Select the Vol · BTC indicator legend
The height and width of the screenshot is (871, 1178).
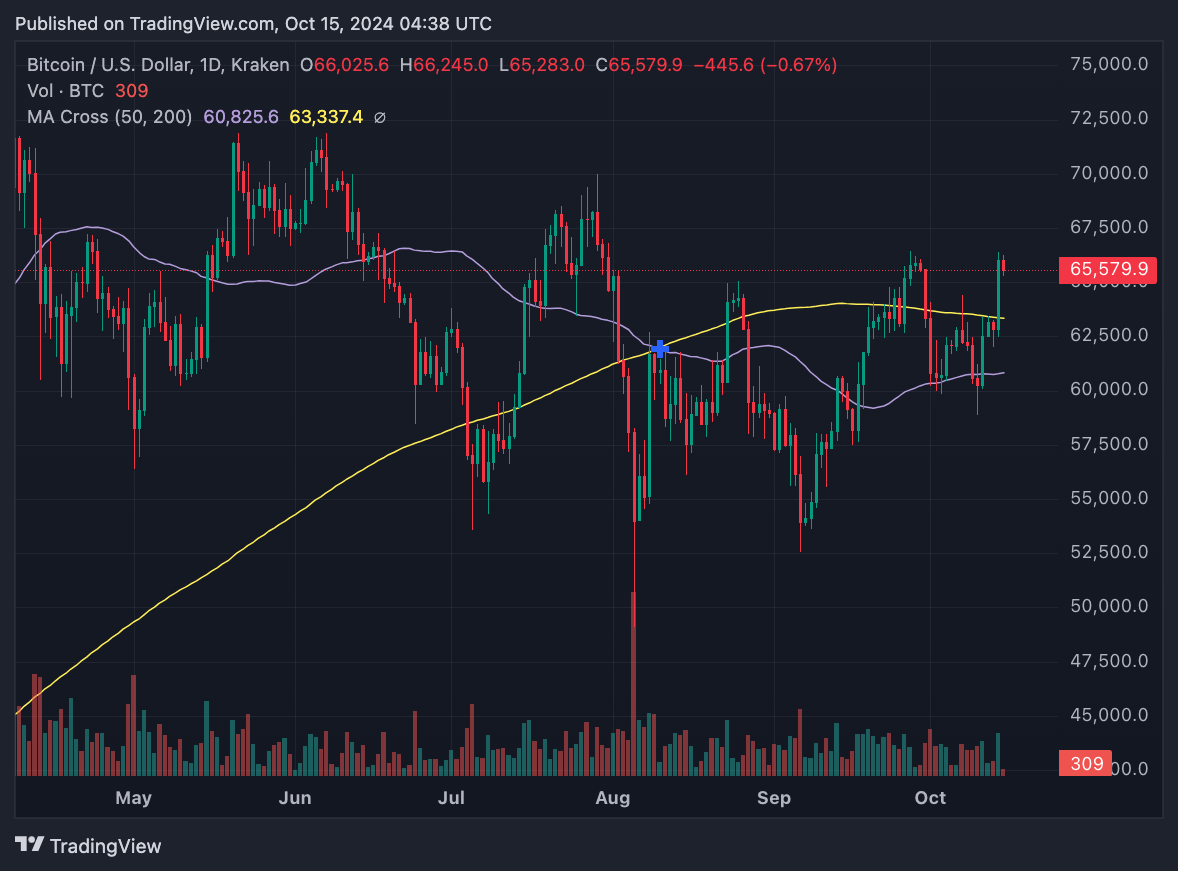(66, 91)
